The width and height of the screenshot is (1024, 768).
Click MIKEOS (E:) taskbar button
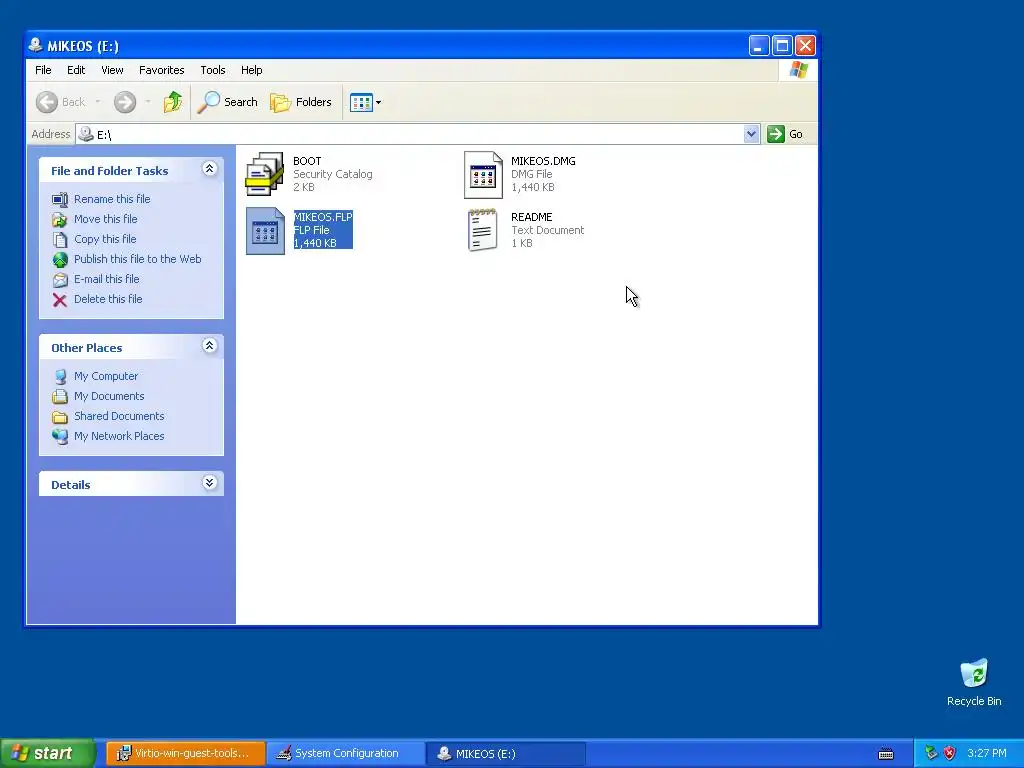(x=505, y=754)
